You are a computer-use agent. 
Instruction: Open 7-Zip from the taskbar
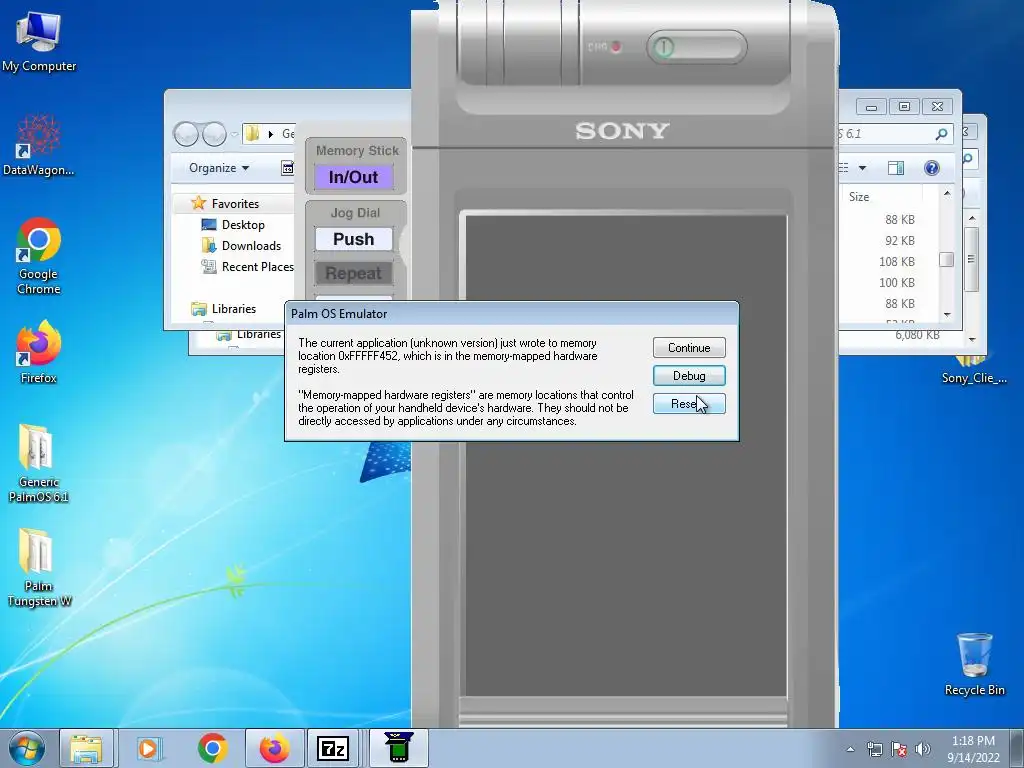coord(332,748)
